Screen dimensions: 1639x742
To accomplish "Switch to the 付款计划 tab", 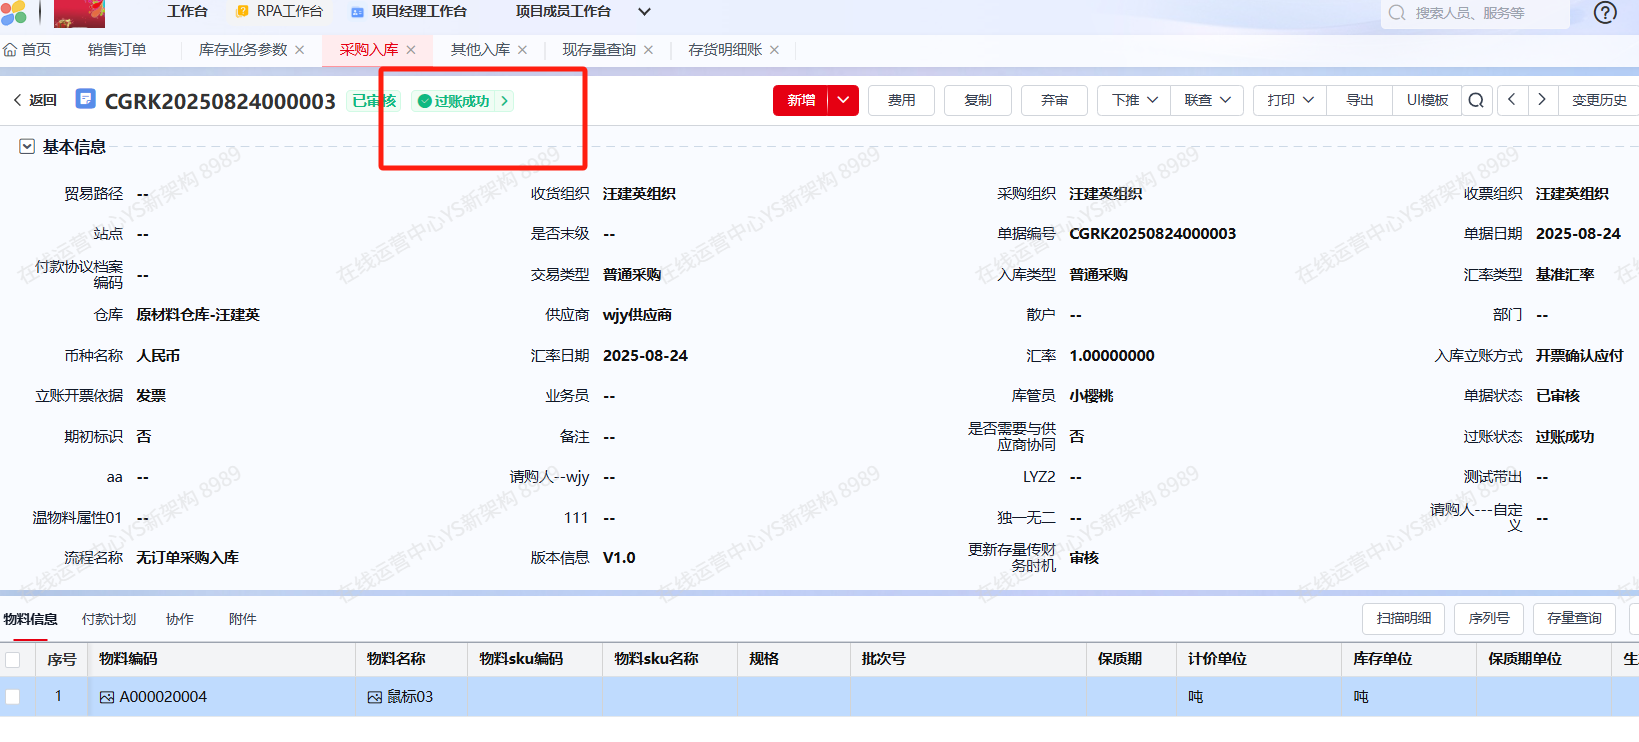I will click(109, 619).
